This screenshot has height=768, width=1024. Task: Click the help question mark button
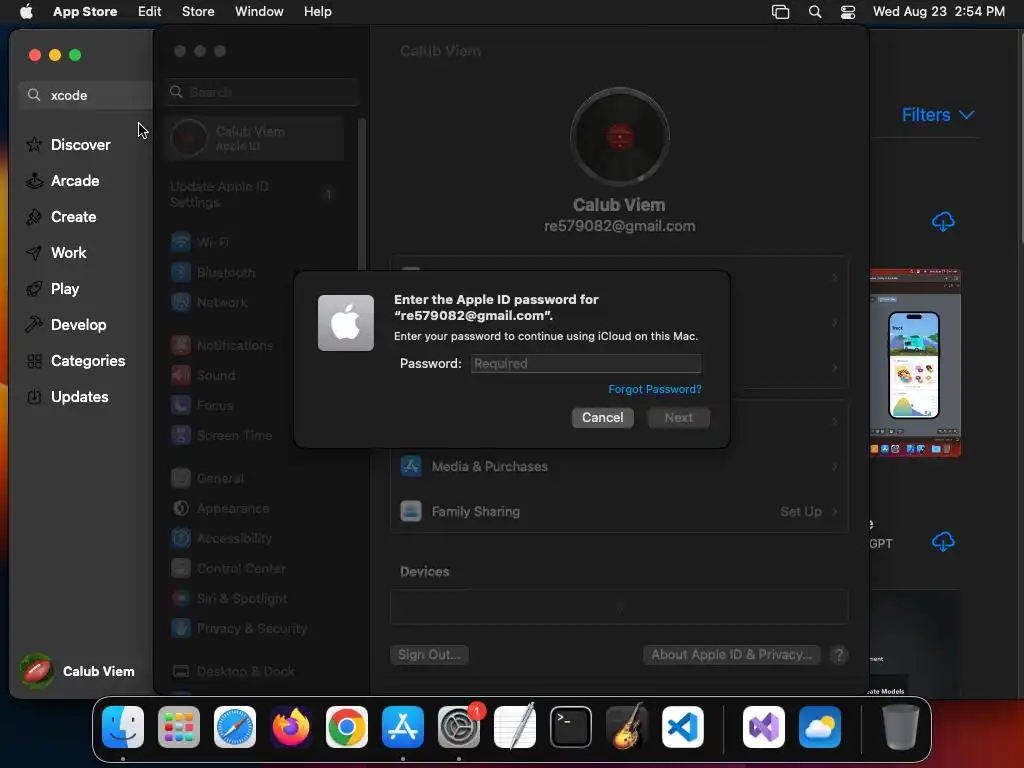(839, 654)
